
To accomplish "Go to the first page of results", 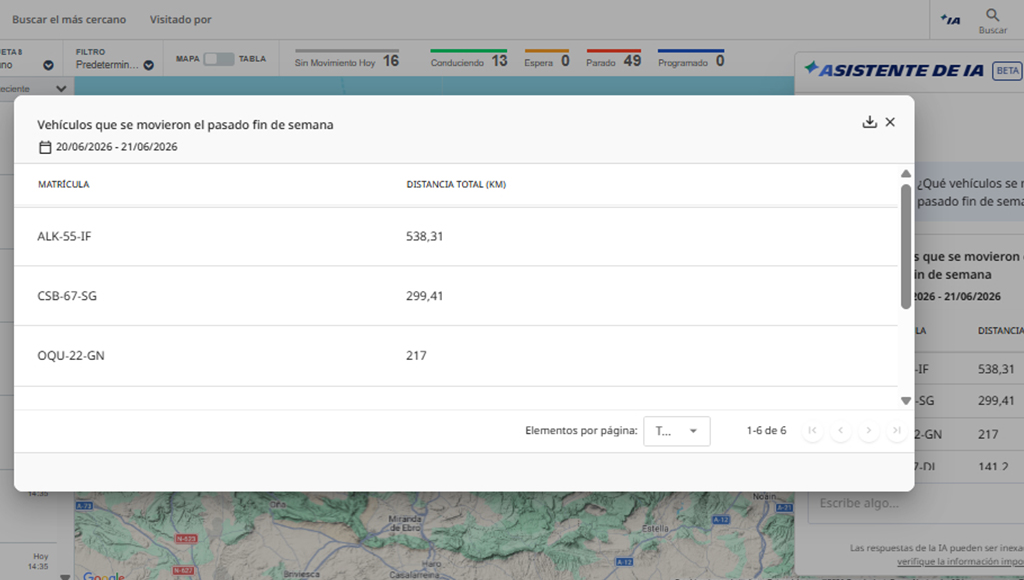I will pyautogui.click(x=812, y=430).
